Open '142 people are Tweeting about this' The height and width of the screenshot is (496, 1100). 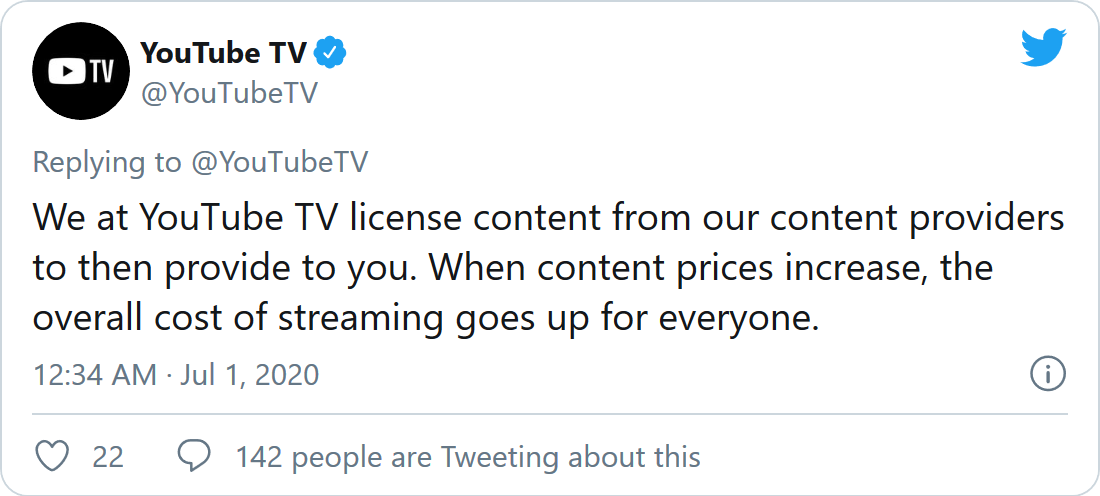tap(467, 457)
